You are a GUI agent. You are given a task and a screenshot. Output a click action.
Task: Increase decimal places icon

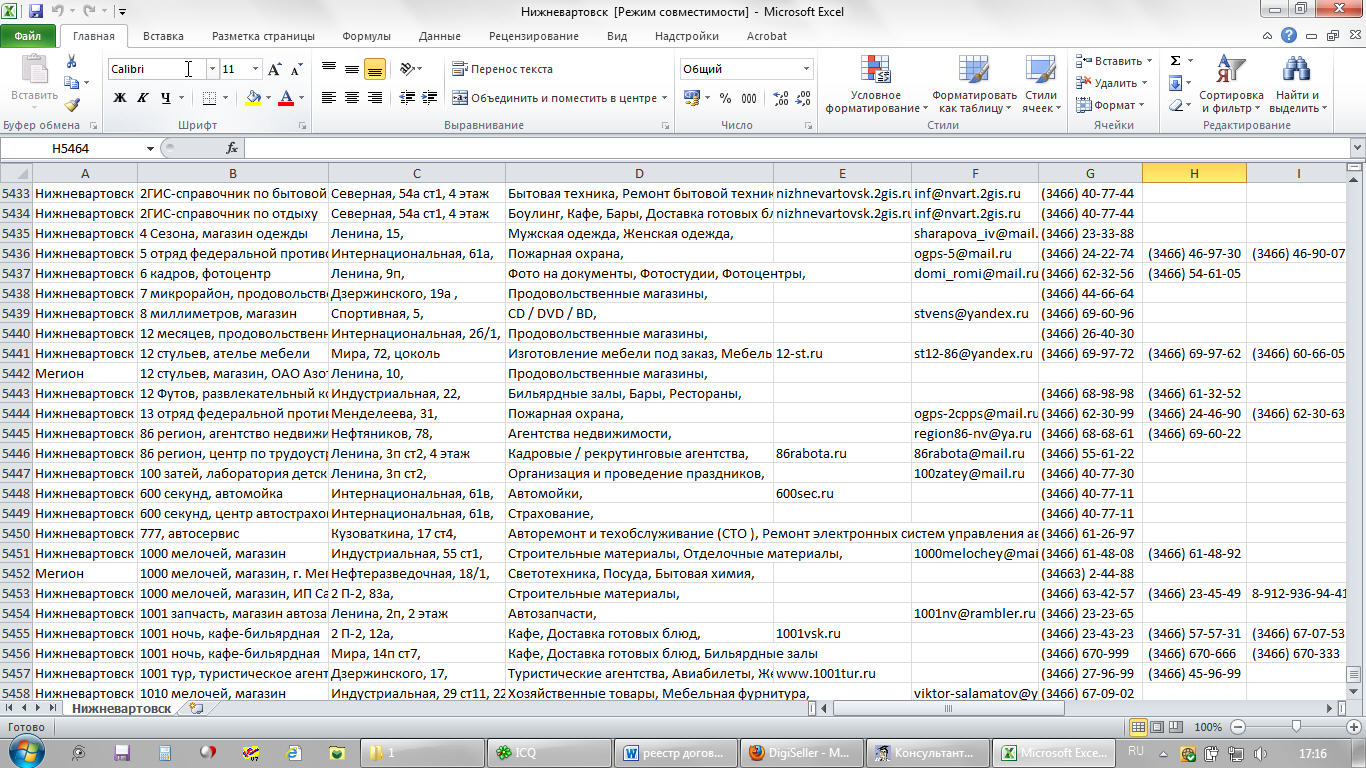(780, 98)
